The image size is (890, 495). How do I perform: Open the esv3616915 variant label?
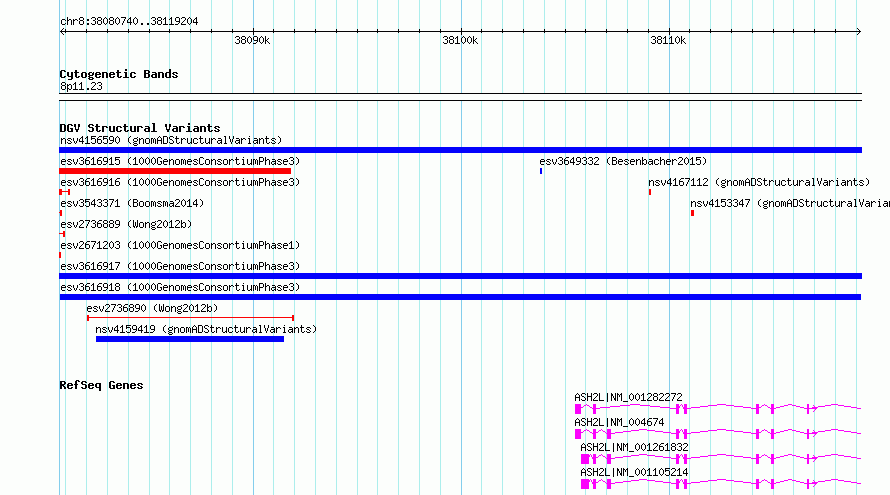180,161
